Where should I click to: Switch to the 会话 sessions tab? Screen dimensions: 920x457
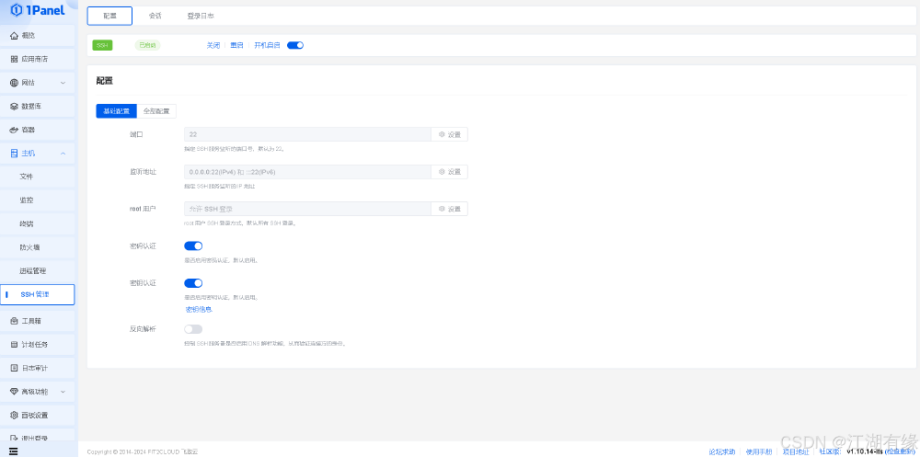[x=155, y=16]
